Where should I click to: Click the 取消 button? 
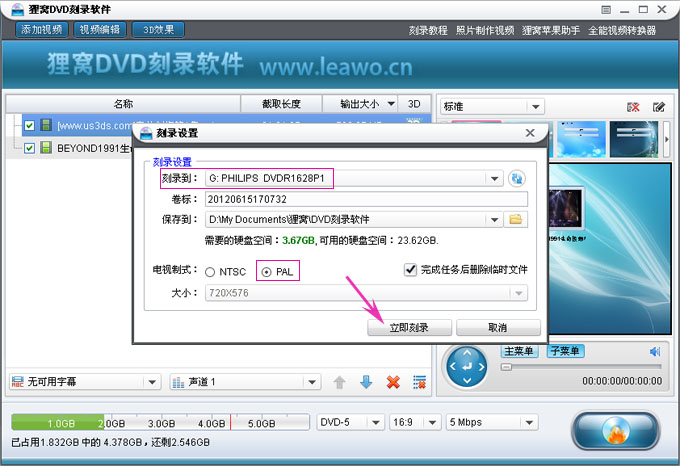[498, 327]
